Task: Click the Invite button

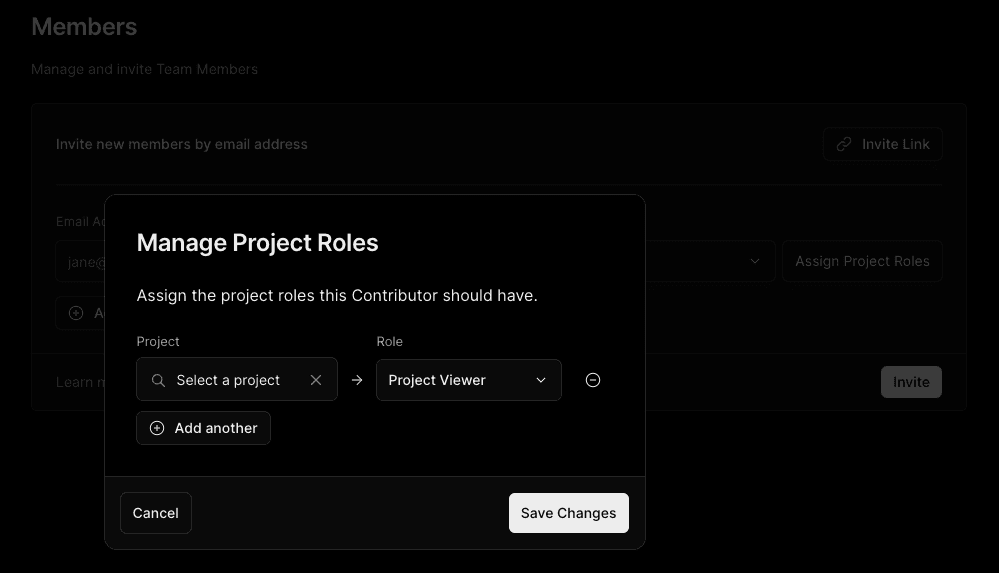Action: click(x=911, y=382)
